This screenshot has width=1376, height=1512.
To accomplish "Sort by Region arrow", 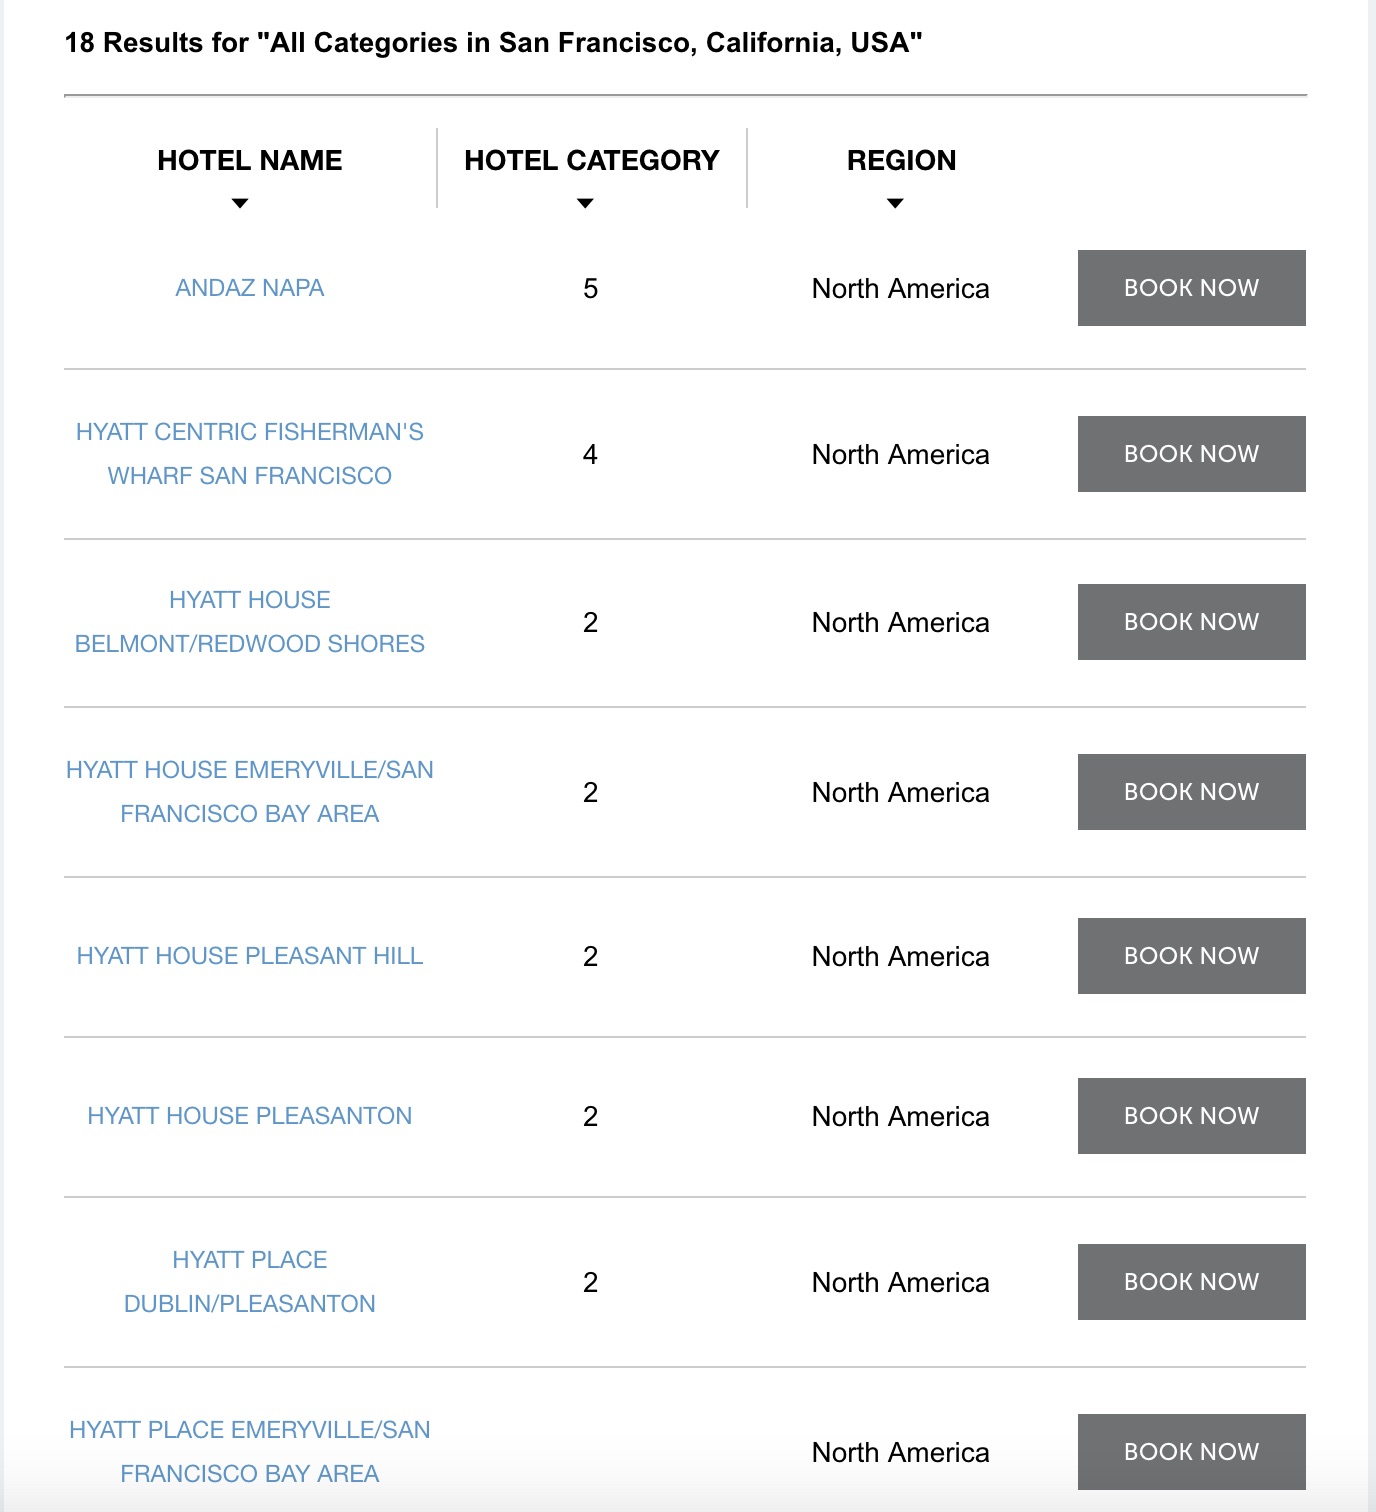I will 896,203.
